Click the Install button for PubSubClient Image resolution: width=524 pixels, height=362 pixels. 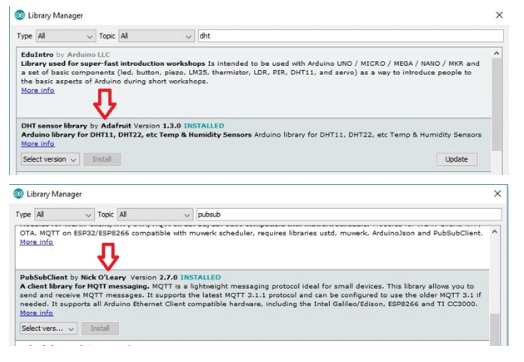(100, 329)
